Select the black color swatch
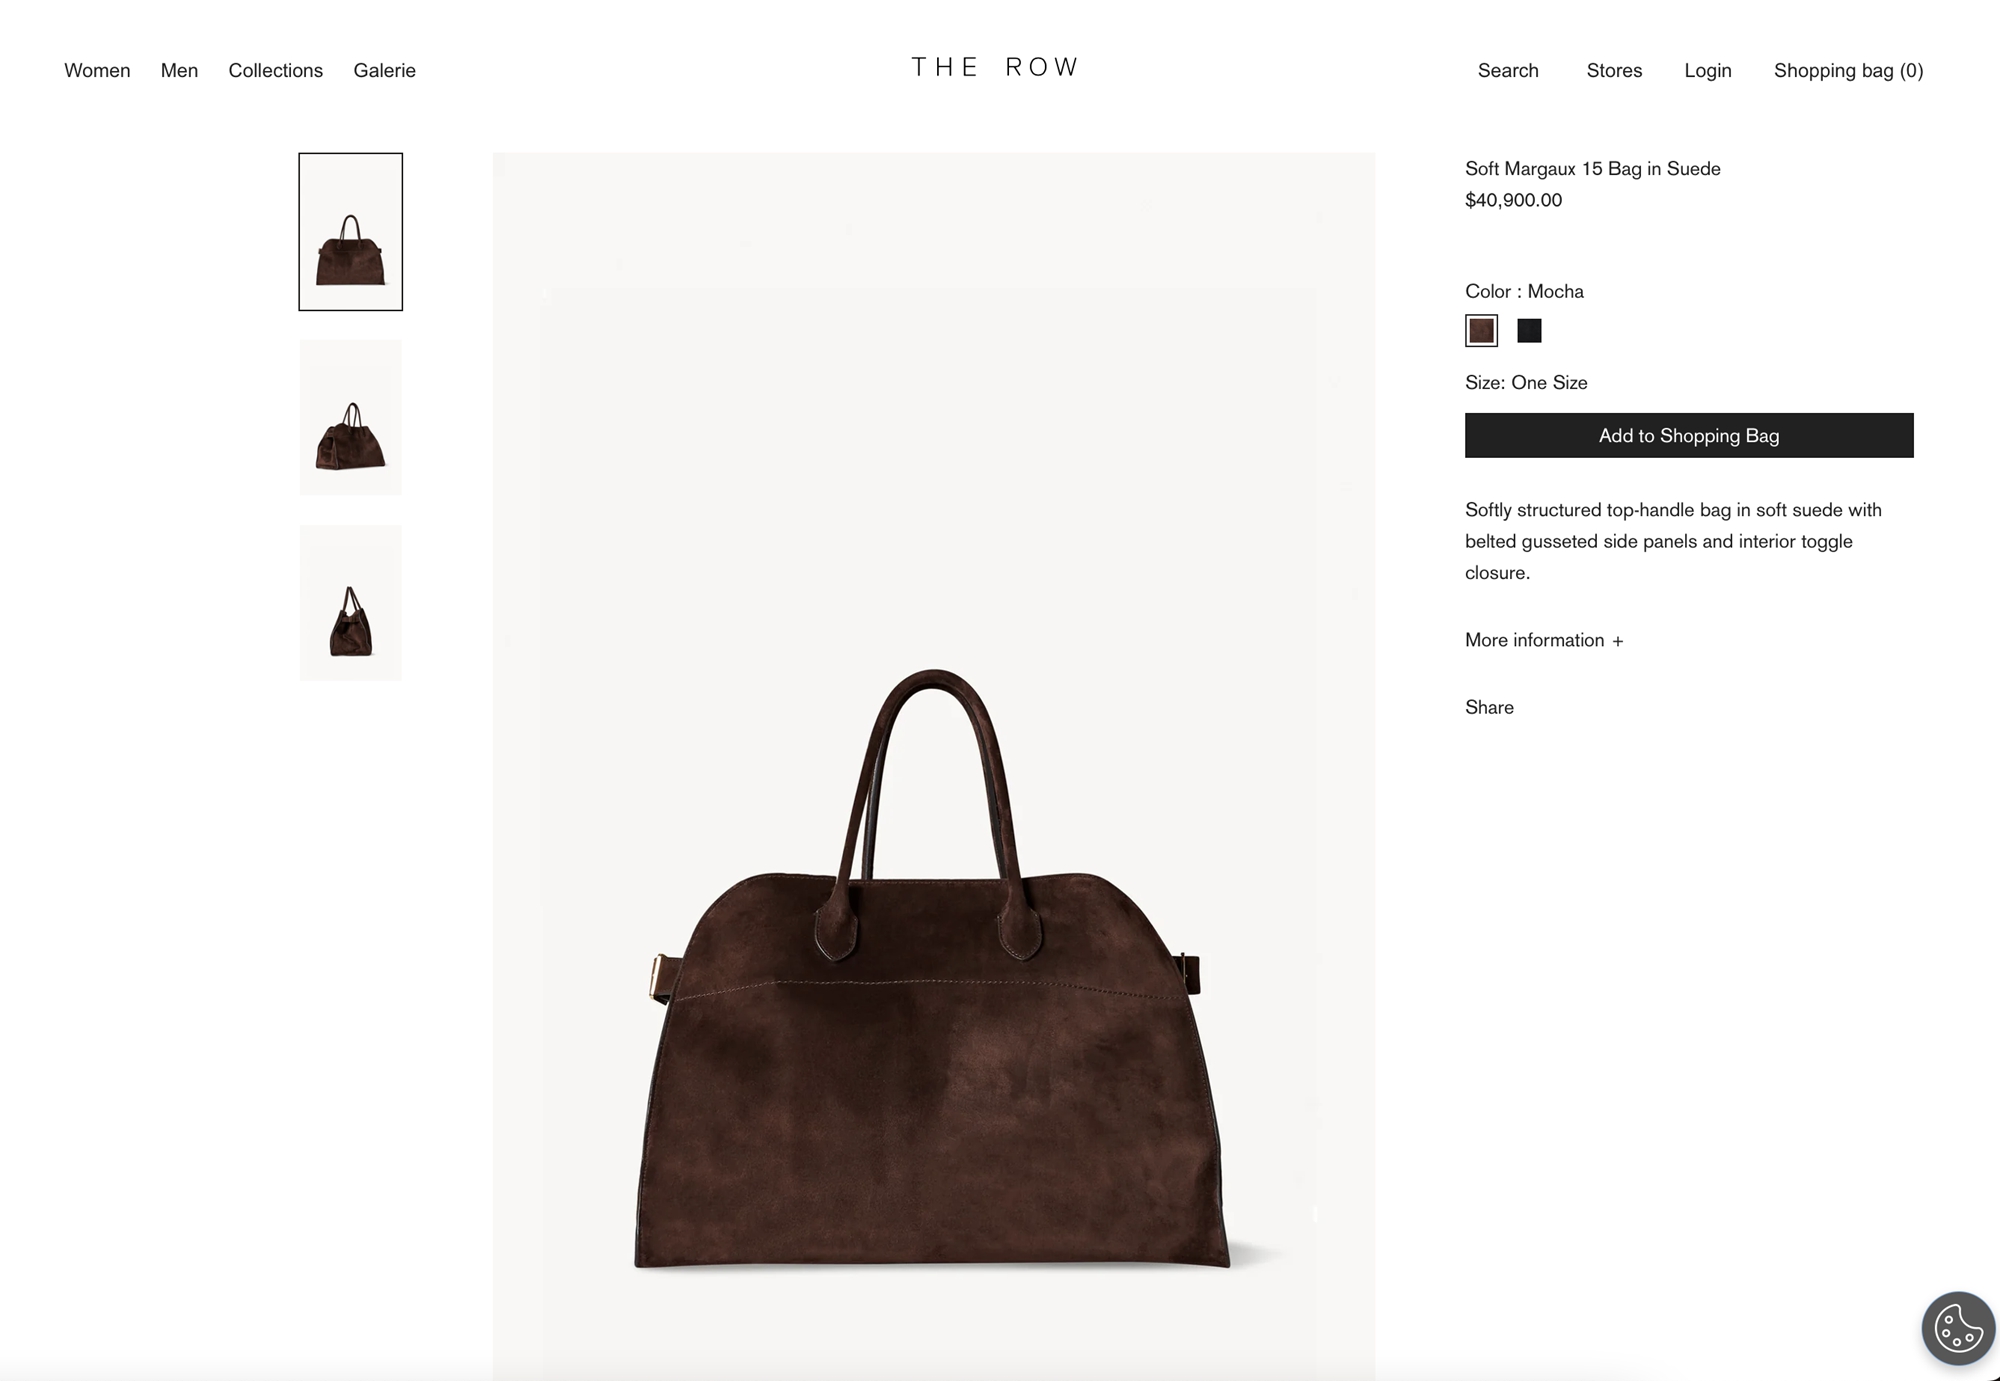 (x=1529, y=331)
